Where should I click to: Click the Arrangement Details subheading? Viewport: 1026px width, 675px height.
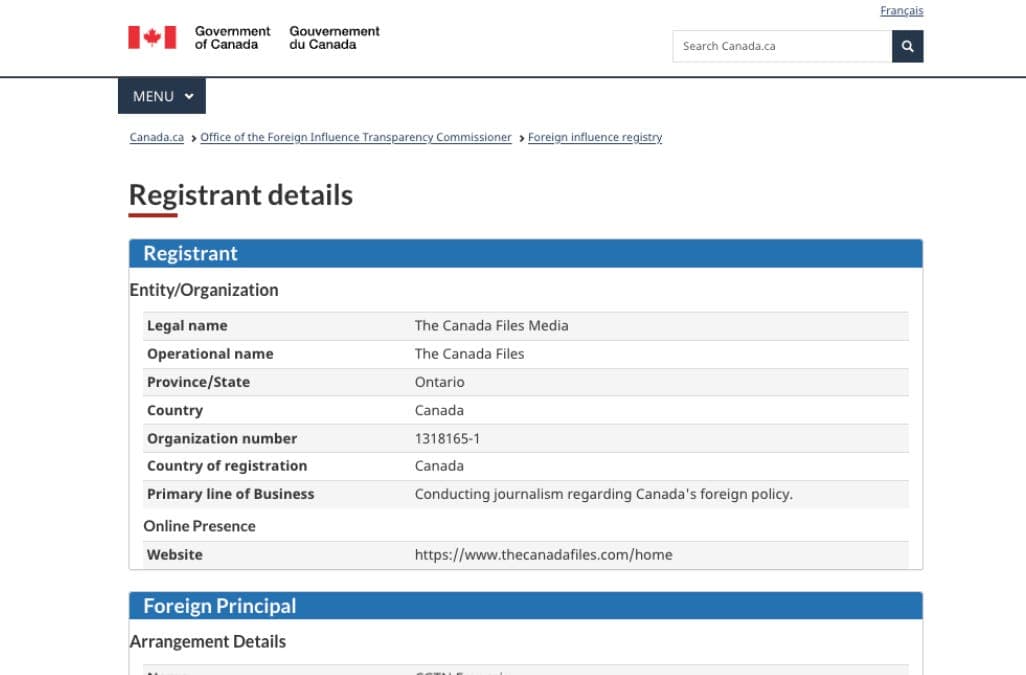[207, 642]
